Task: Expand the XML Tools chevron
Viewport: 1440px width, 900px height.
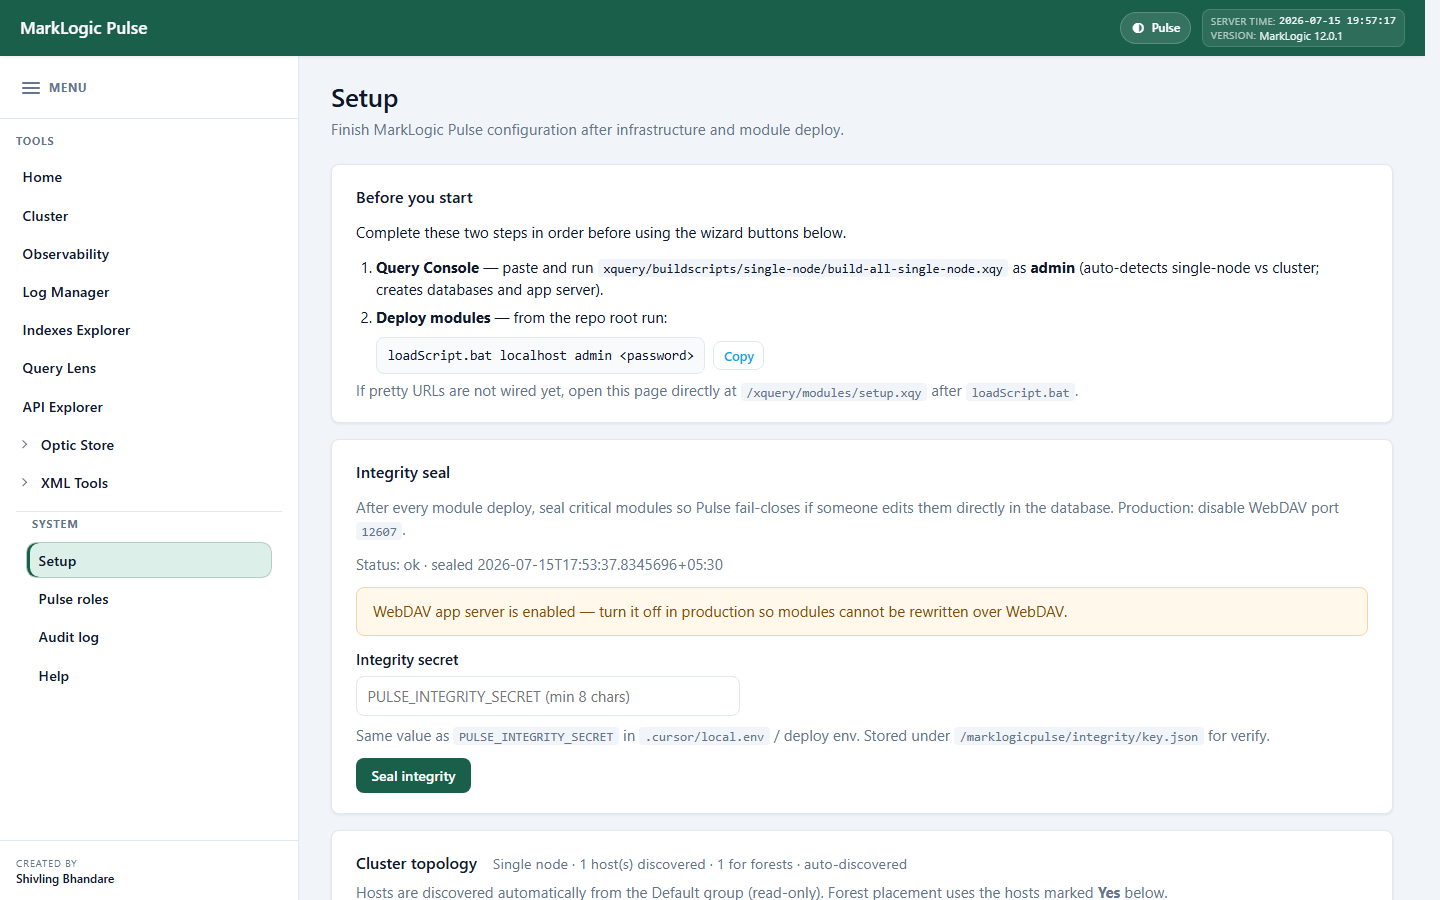Action: [25, 483]
